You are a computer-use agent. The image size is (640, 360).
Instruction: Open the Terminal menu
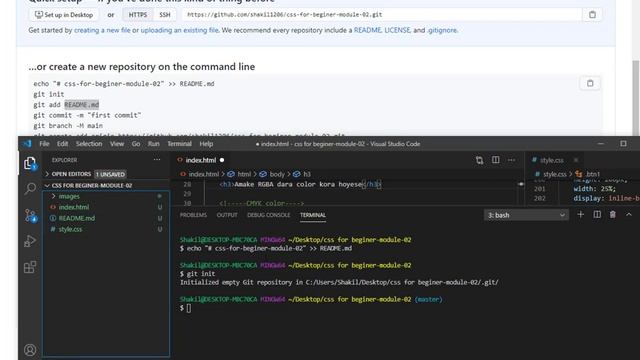[179, 144]
